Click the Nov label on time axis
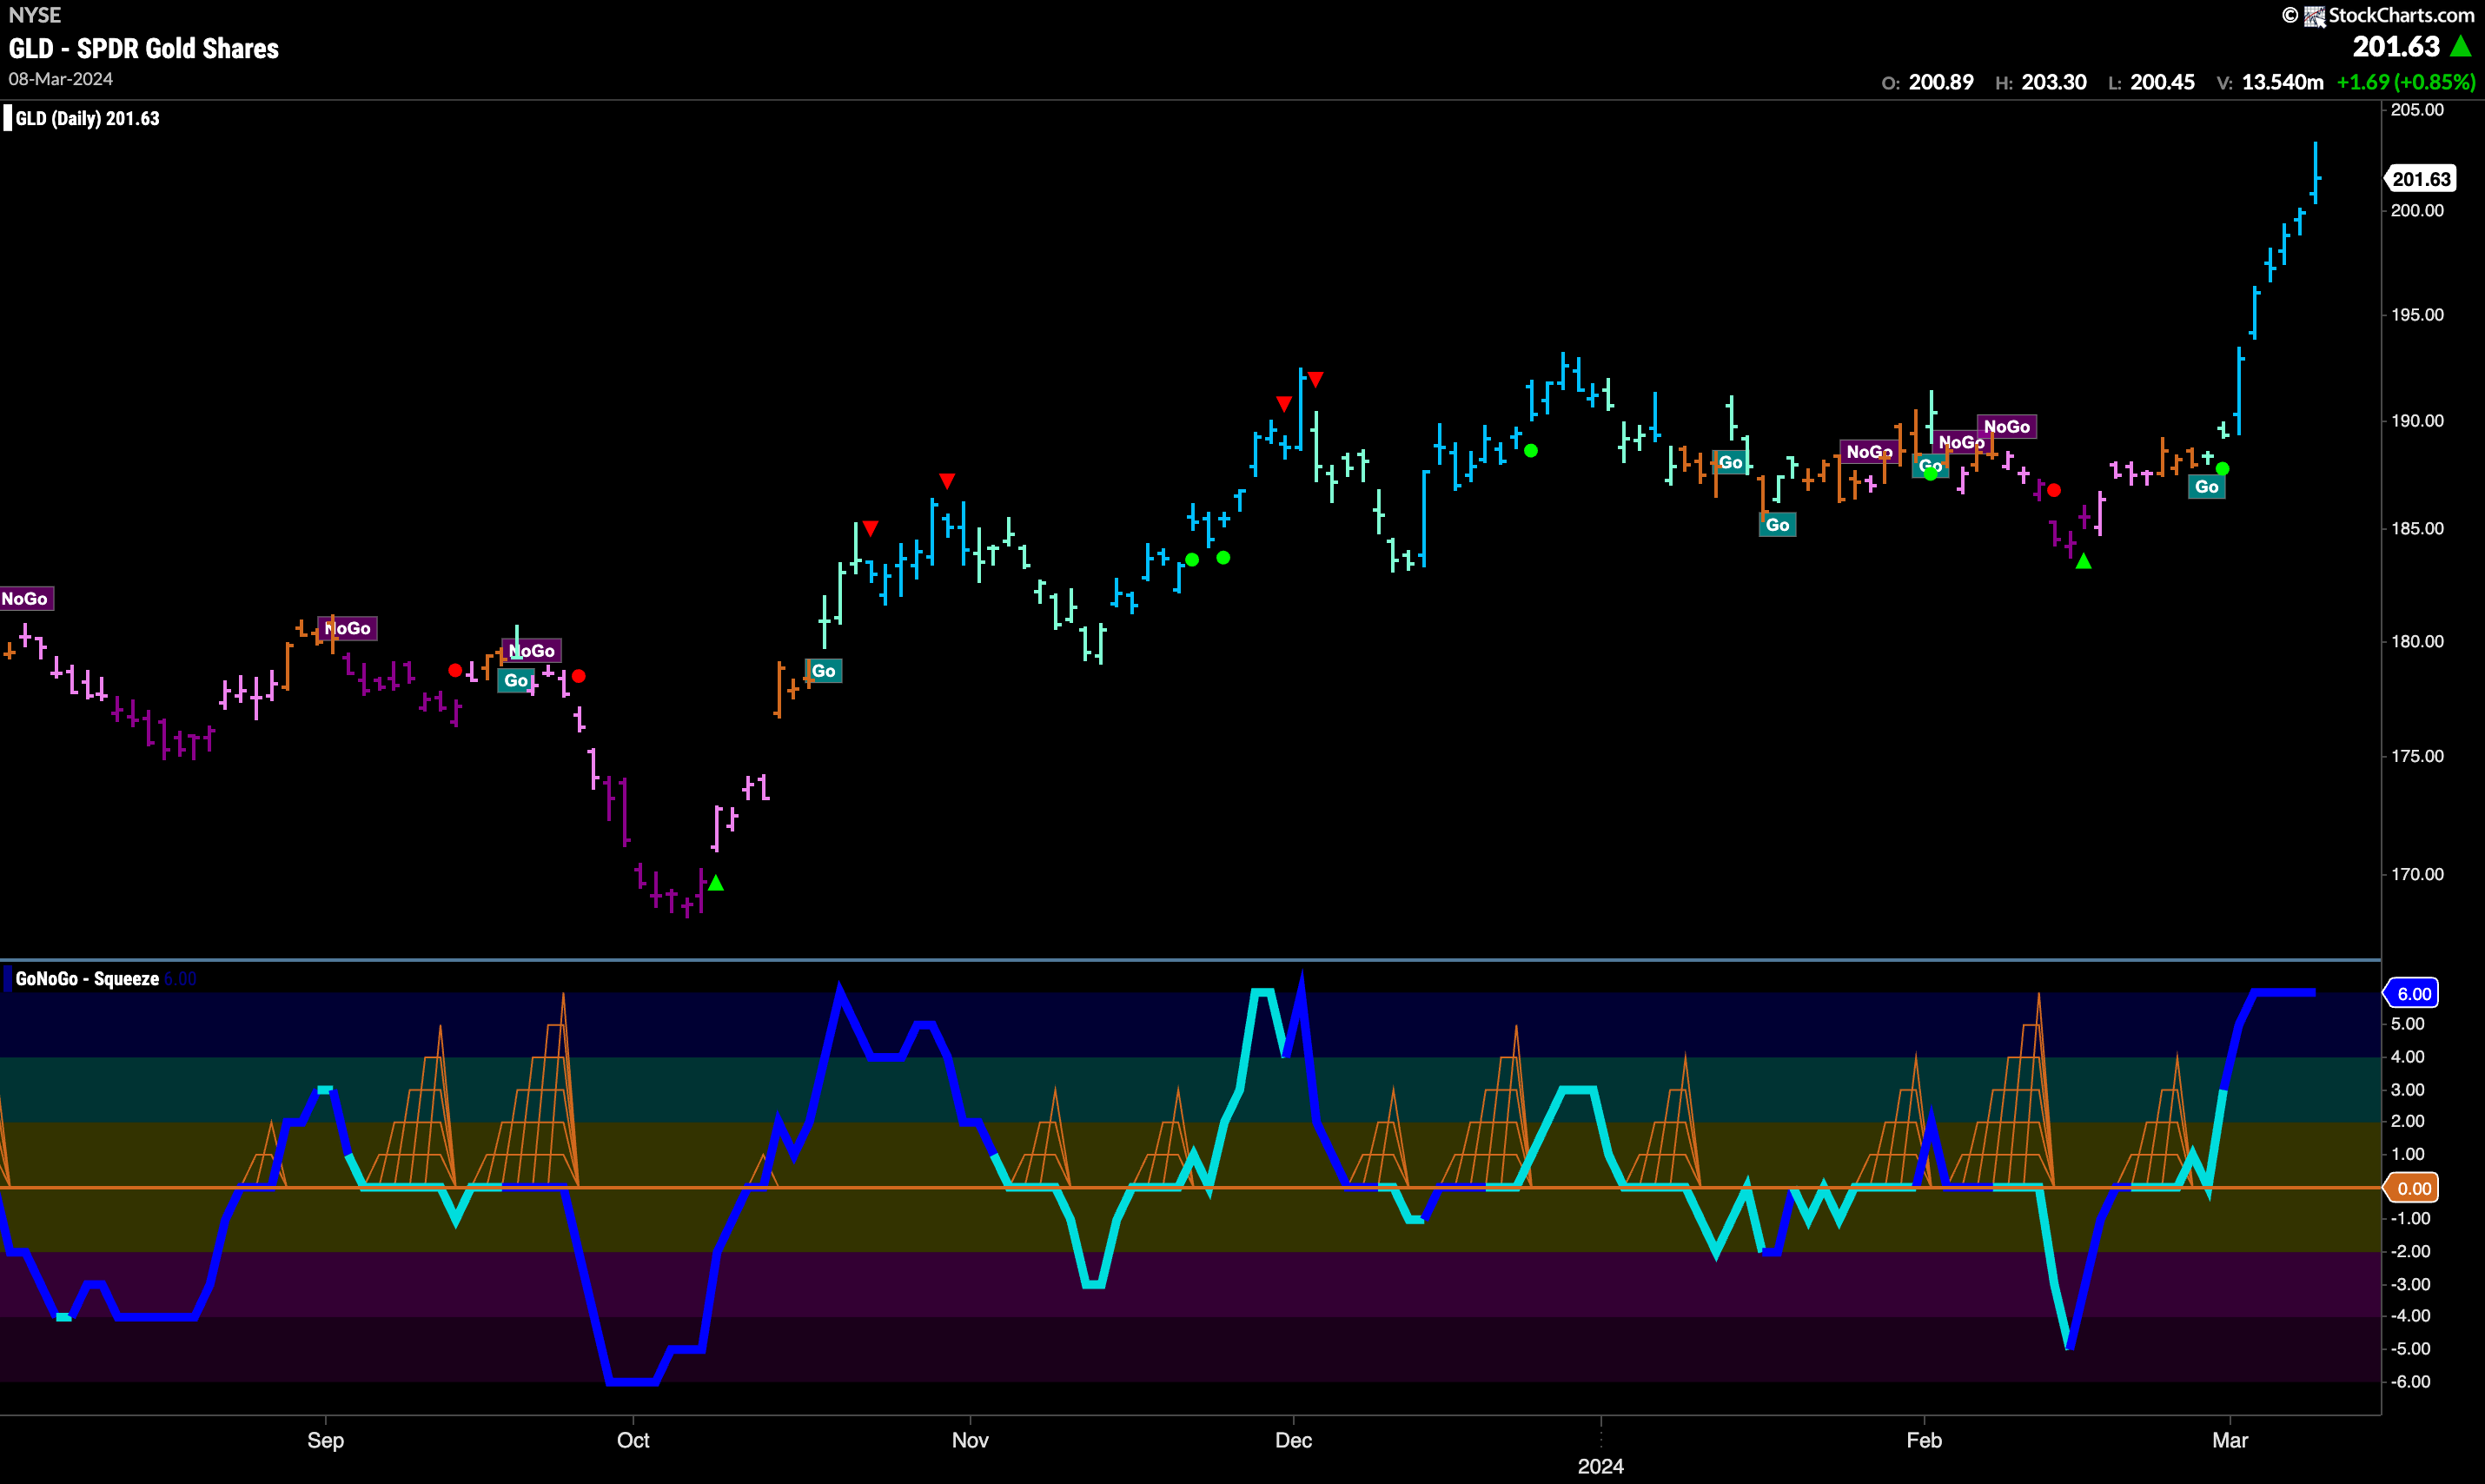Screen dimensions: 2485x1484 click(970, 1440)
